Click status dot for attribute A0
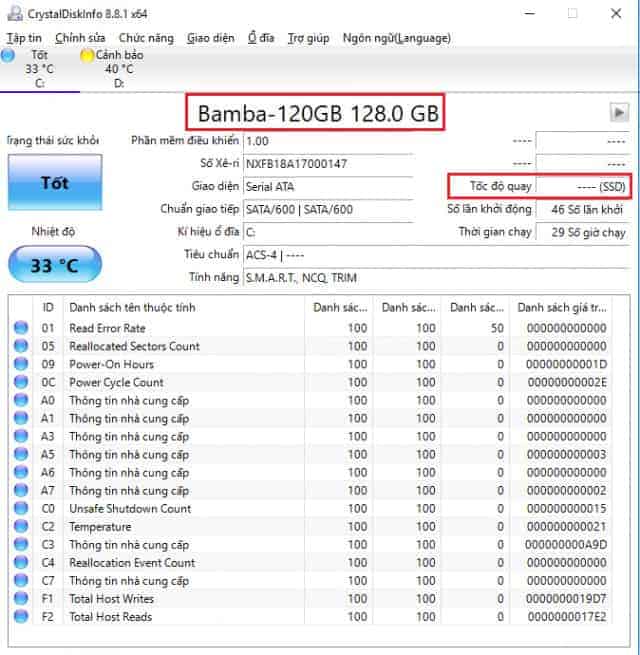Screen dimensions: 640x655 [21, 400]
